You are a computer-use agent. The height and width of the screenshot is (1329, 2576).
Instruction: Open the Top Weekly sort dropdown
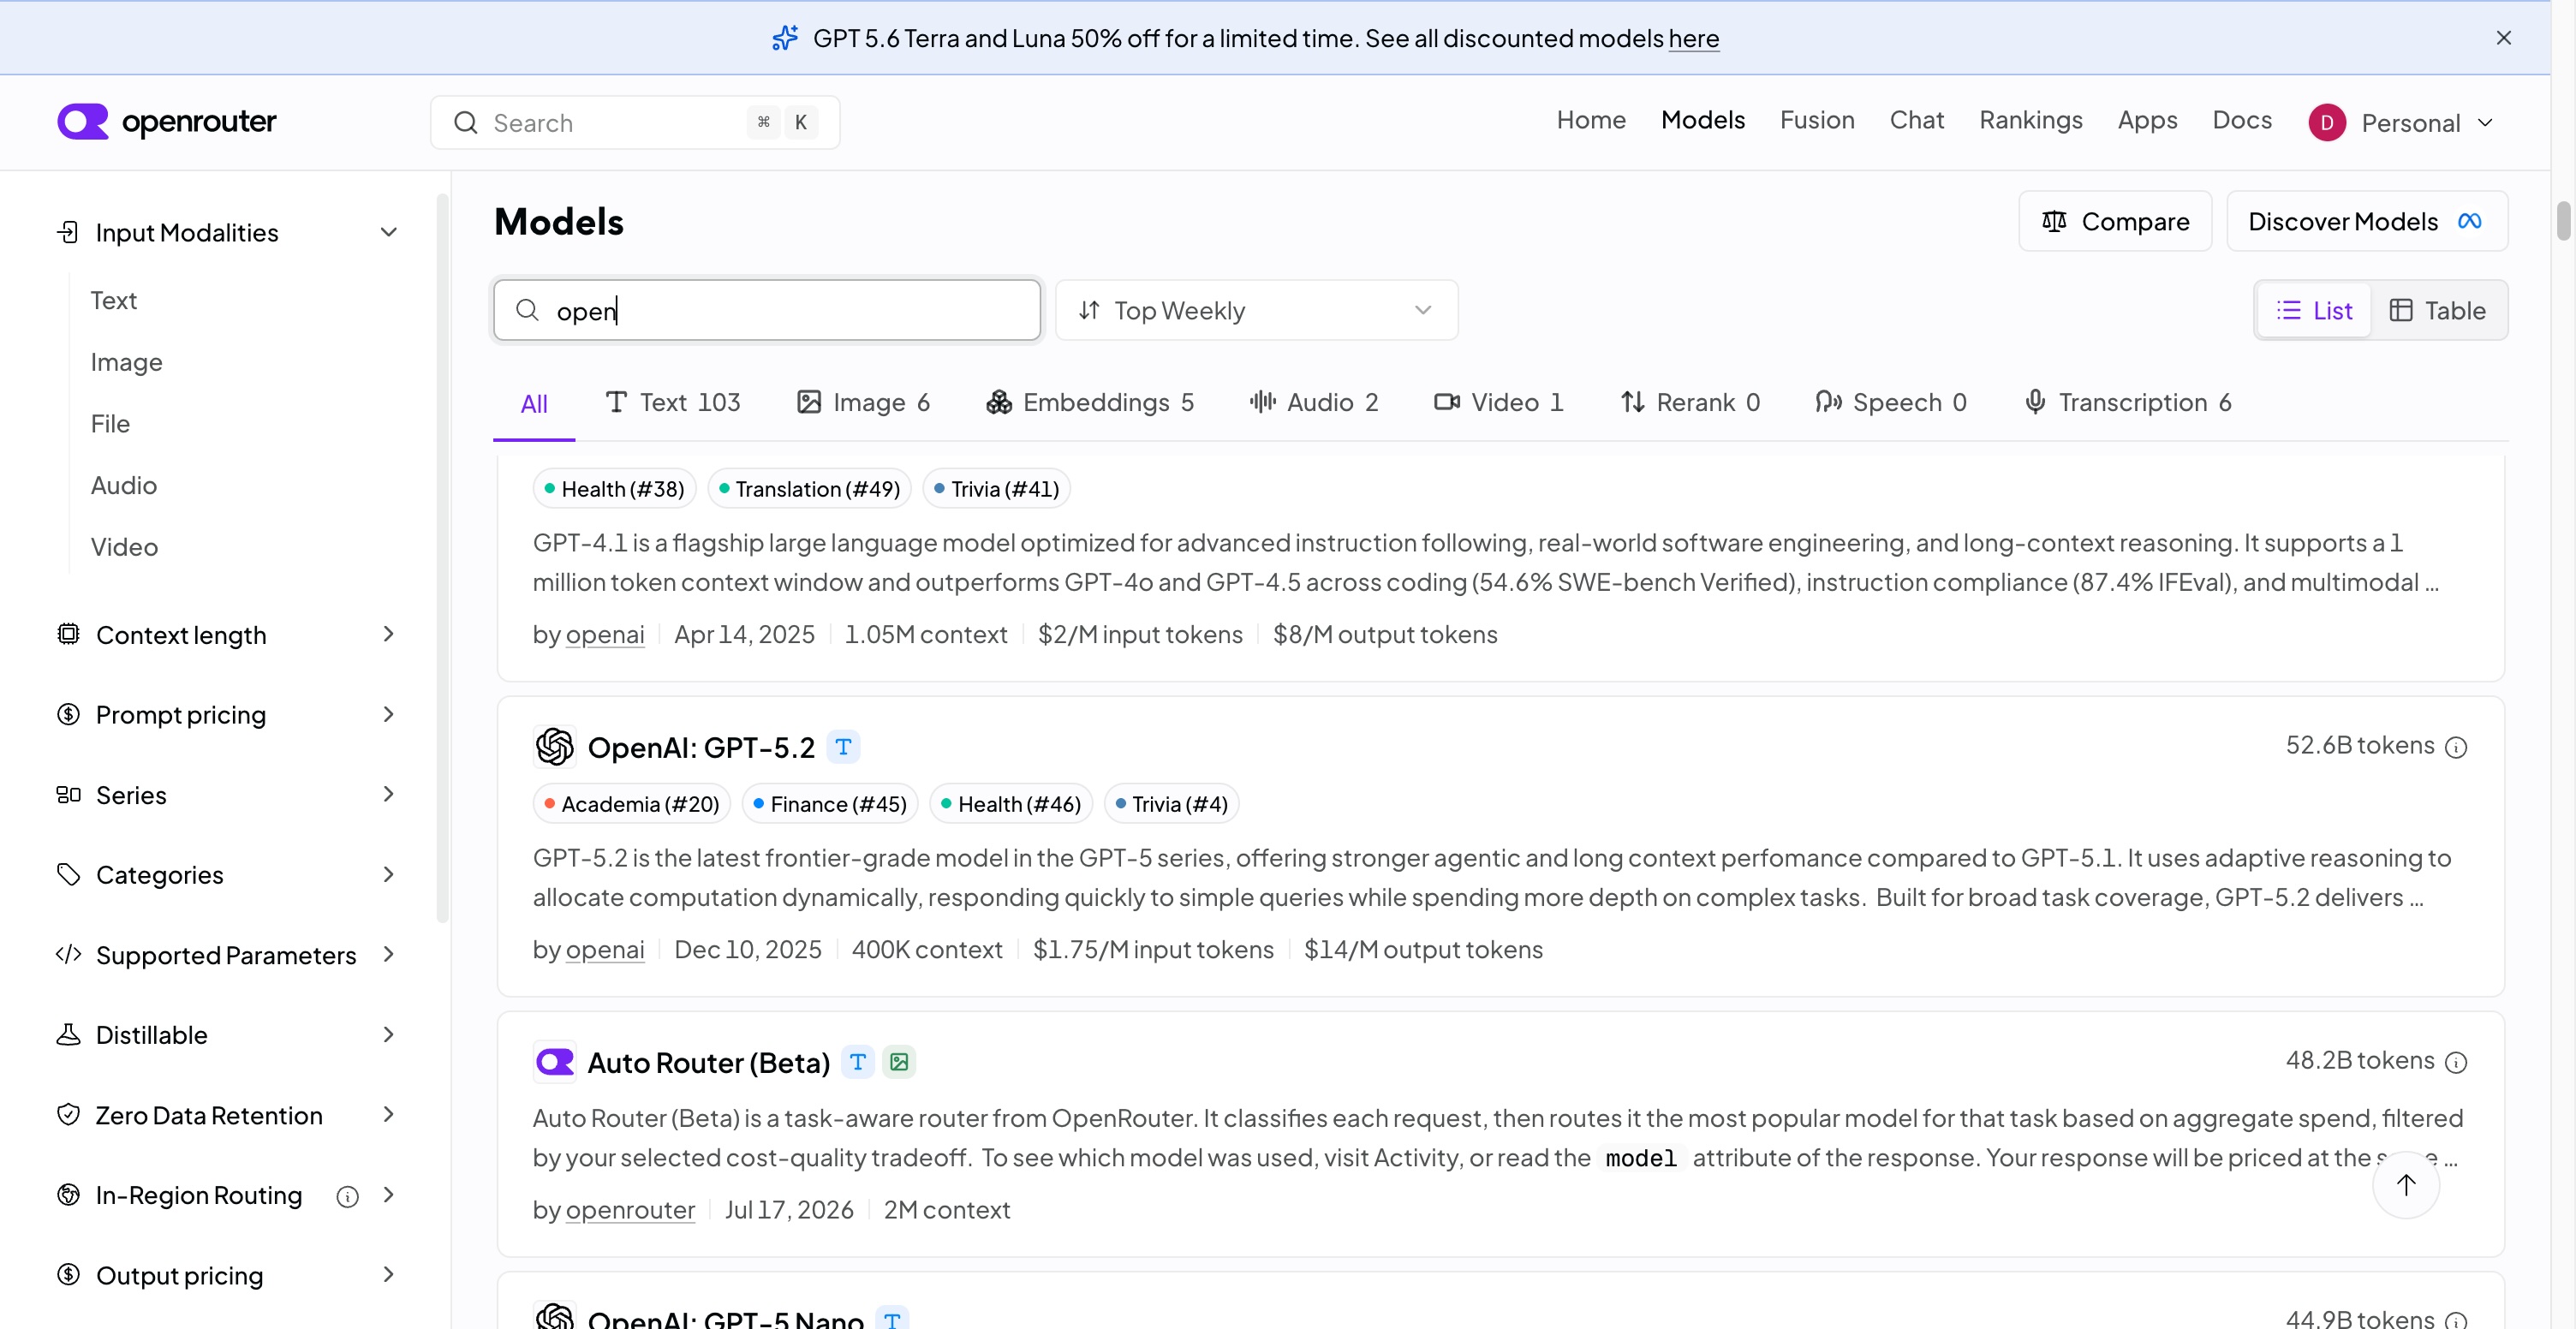pyautogui.click(x=1256, y=310)
